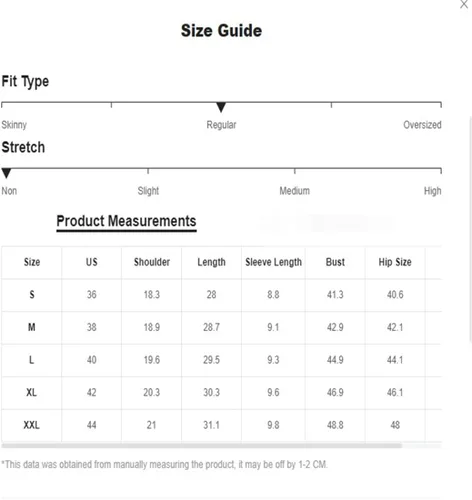Screen dimensions: 472x500
Task: Click the Size column header
Action: [32, 262]
